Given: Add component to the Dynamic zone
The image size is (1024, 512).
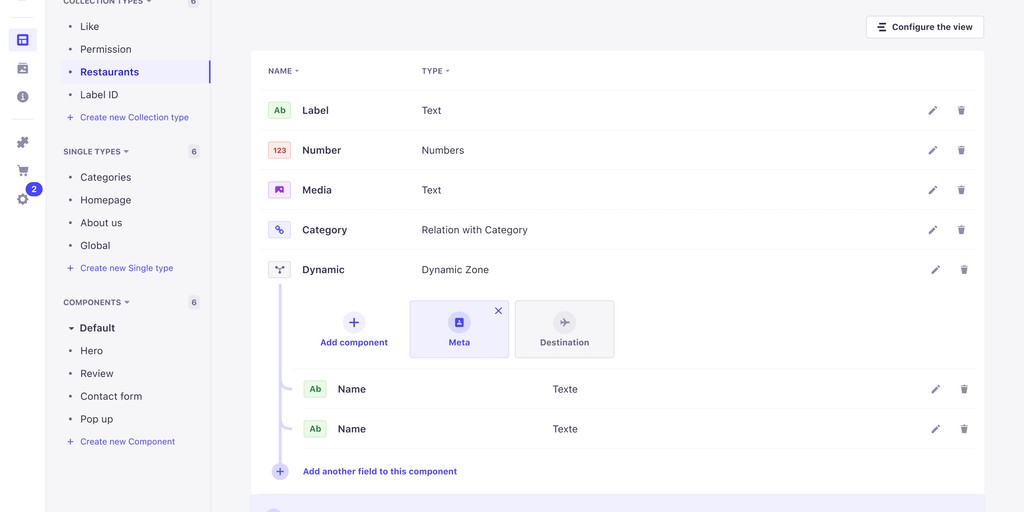Looking at the screenshot, I should [x=354, y=330].
